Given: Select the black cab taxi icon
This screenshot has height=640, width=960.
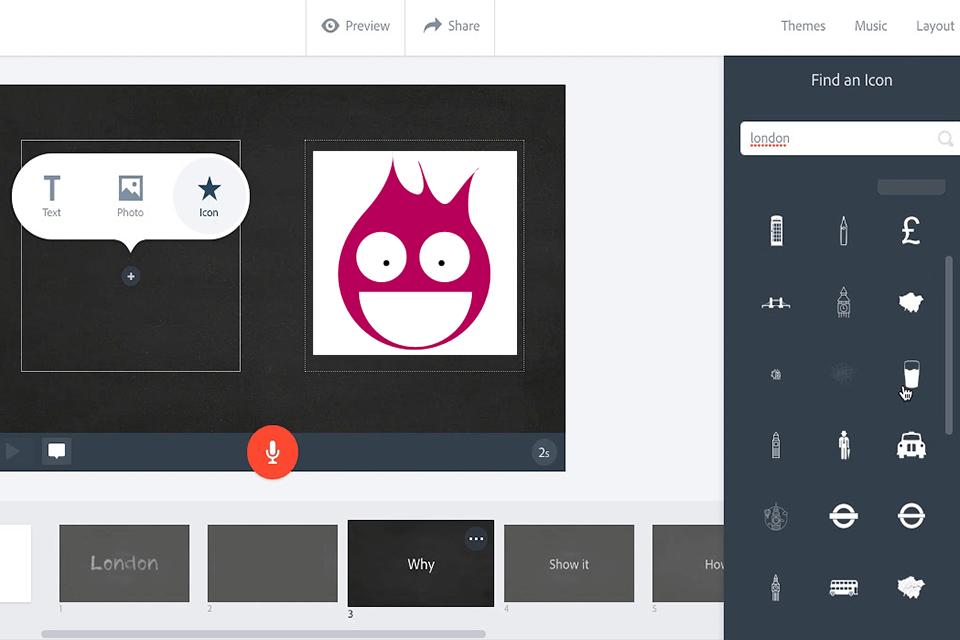Looking at the screenshot, I should click(911, 445).
